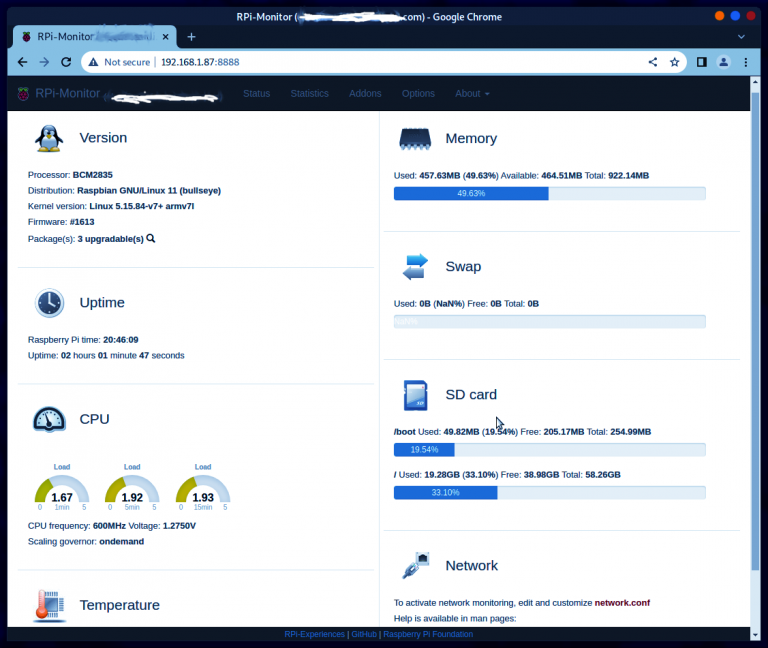The image size is (768, 648).
Task: Click the magnifier next to upgradable packages
Action: 151,239
